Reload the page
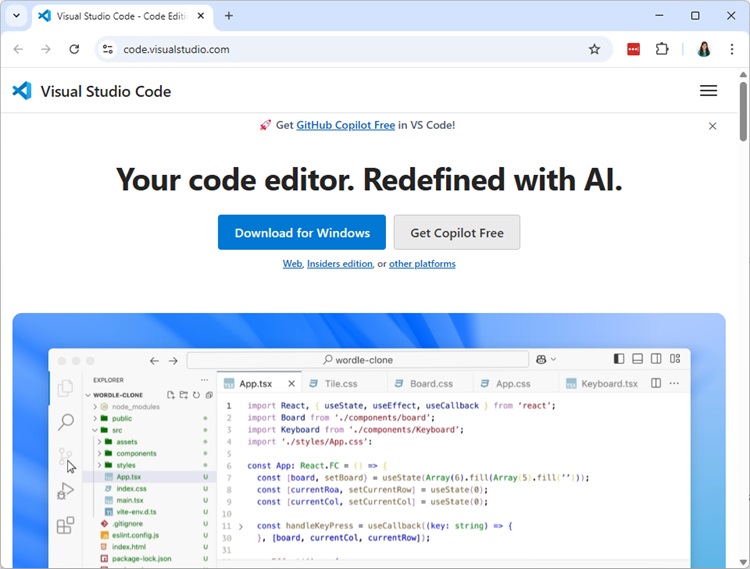This screenshot has width=750, height=569. click(x=74, y=49)
